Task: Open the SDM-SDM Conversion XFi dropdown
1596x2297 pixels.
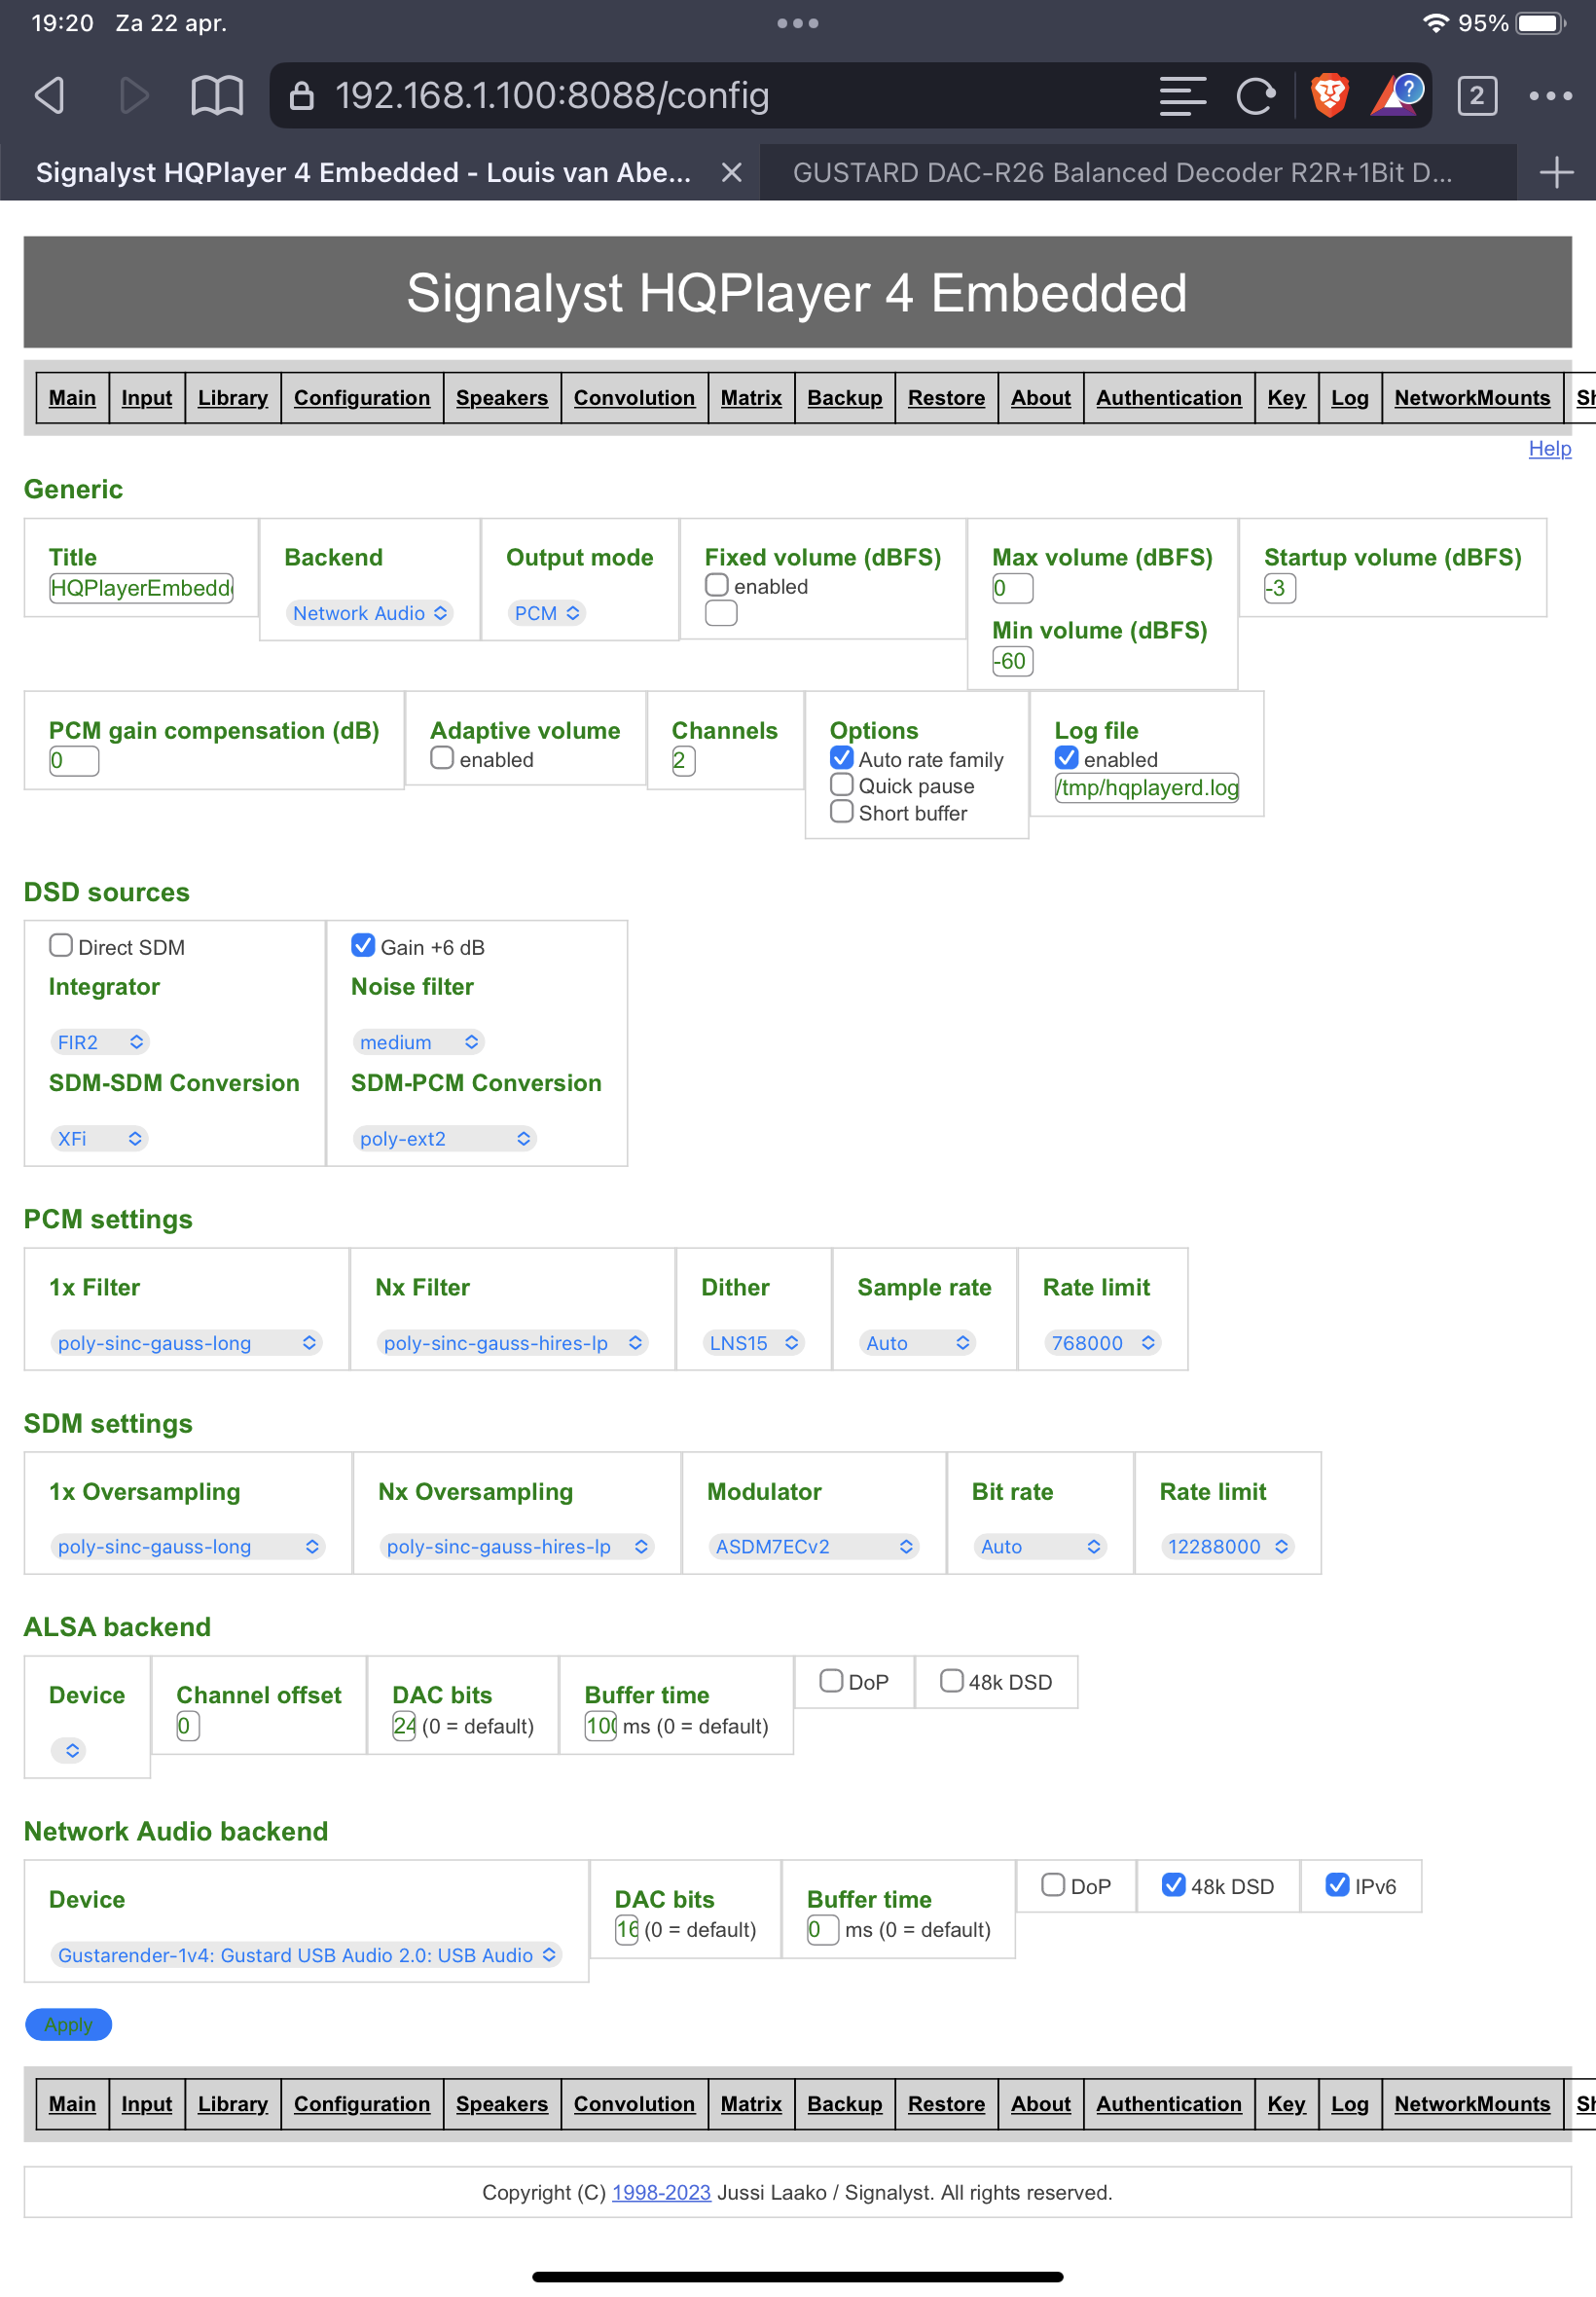Action: point(99,1138)
